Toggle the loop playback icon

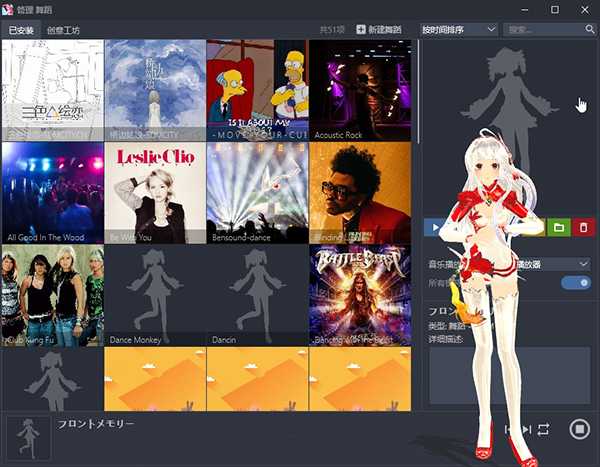[x=543, y=429]
